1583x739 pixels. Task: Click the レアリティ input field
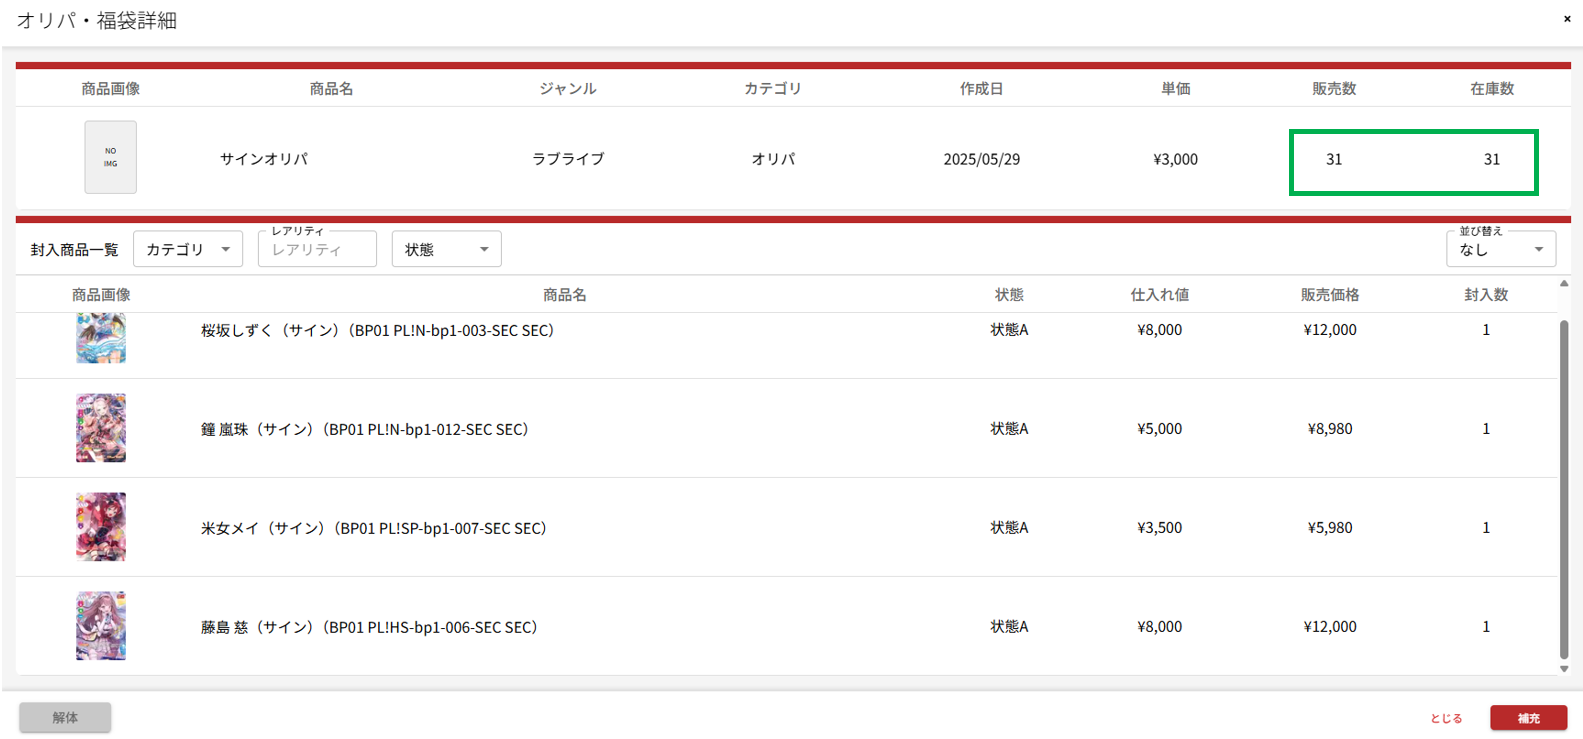[317, 249]
